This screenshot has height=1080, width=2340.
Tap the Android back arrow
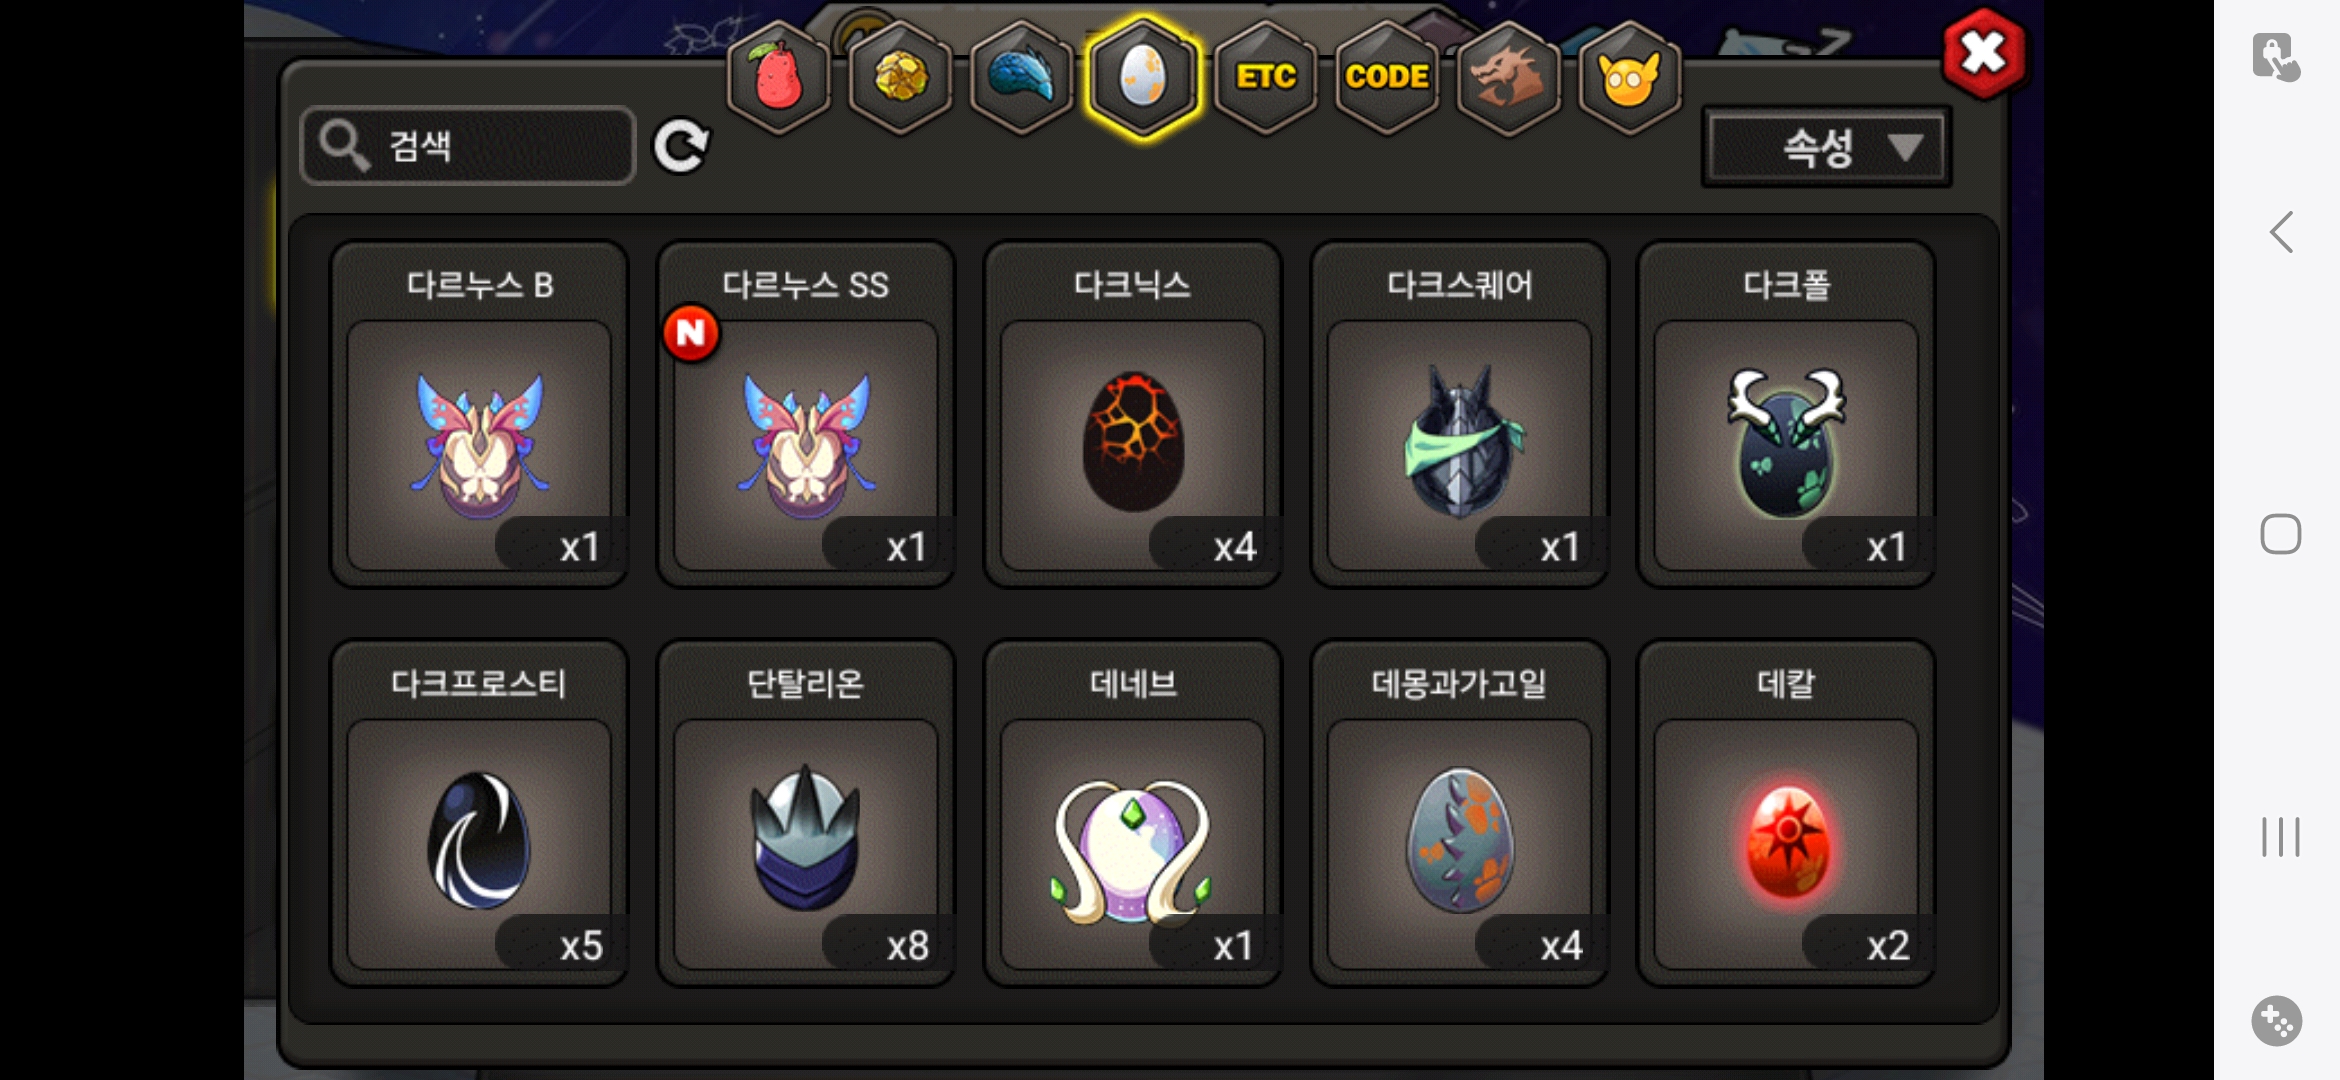click(x=2281, y=232)
